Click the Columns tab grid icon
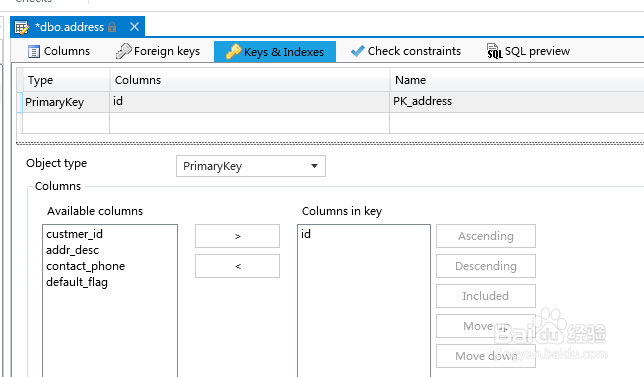Screen dimensions: 644x377 point(34,51)
